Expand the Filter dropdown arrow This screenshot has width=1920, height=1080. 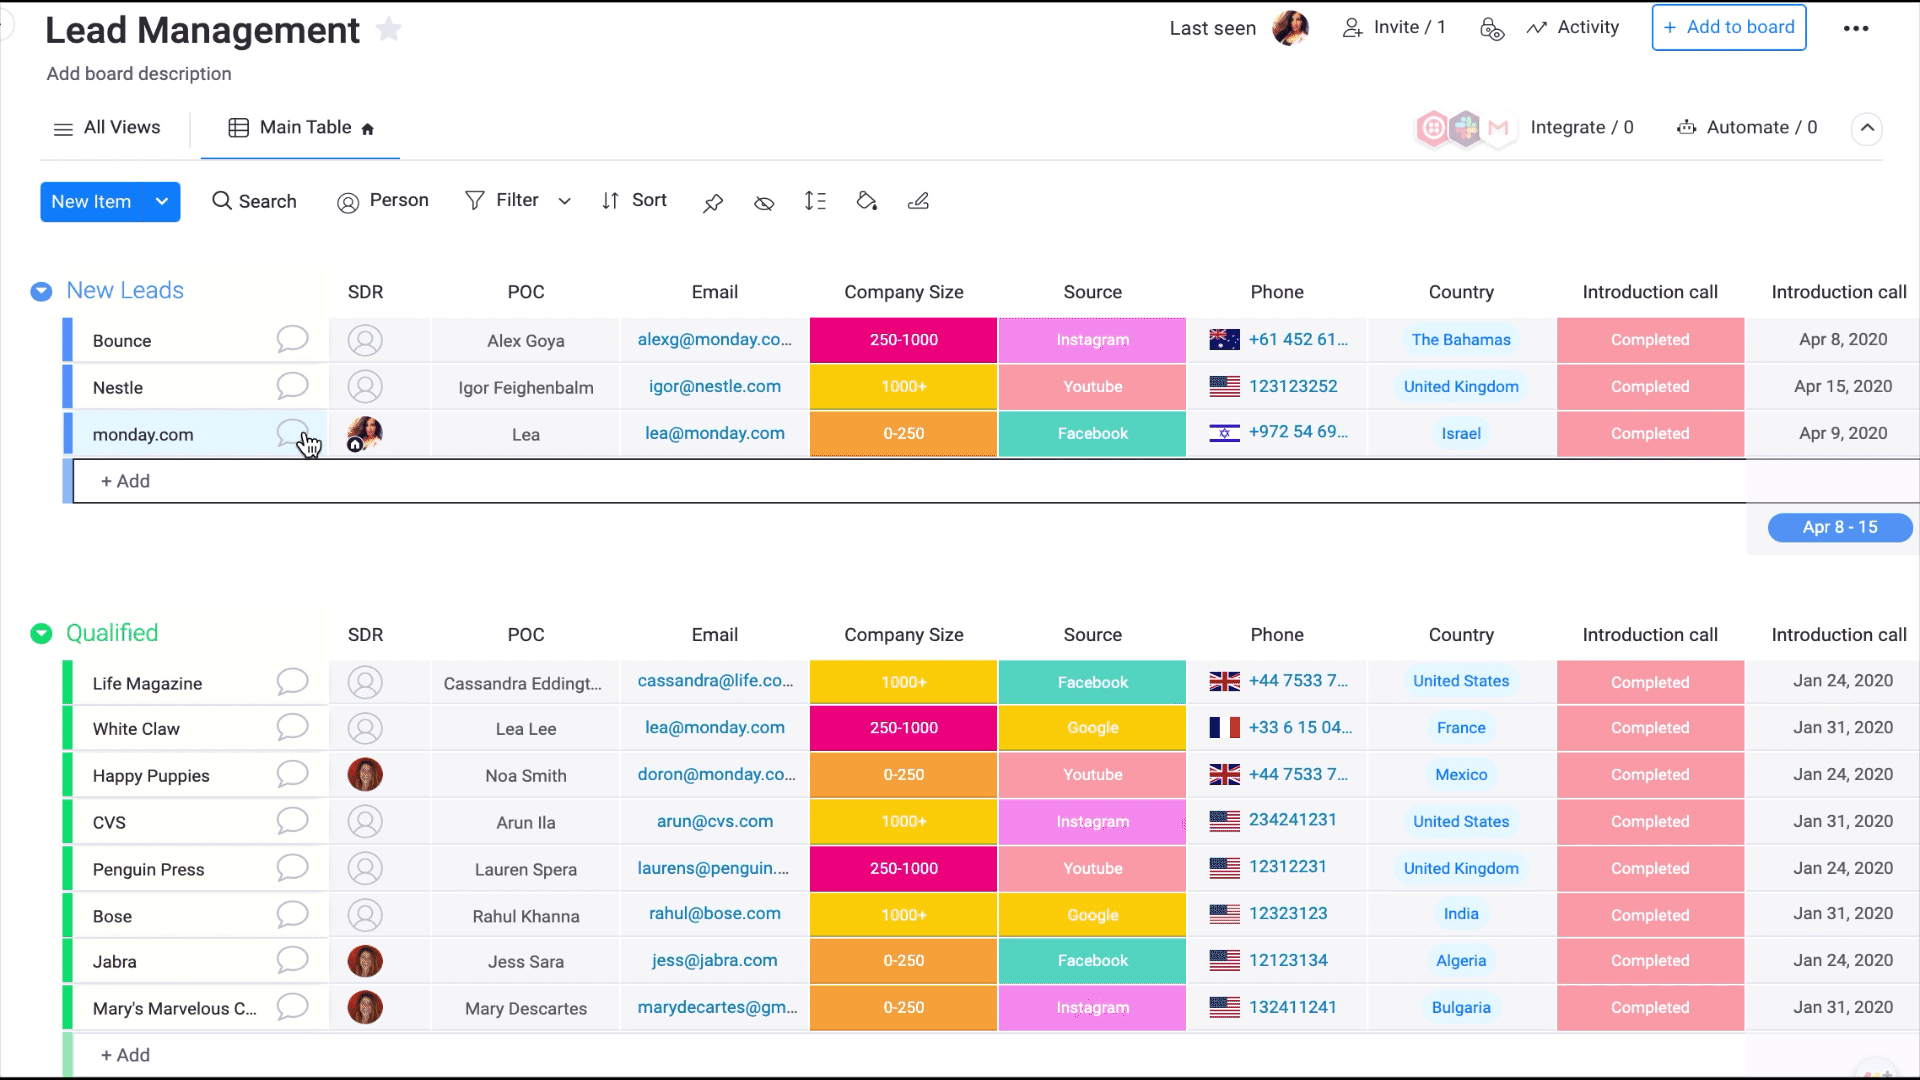click(564, 201)
